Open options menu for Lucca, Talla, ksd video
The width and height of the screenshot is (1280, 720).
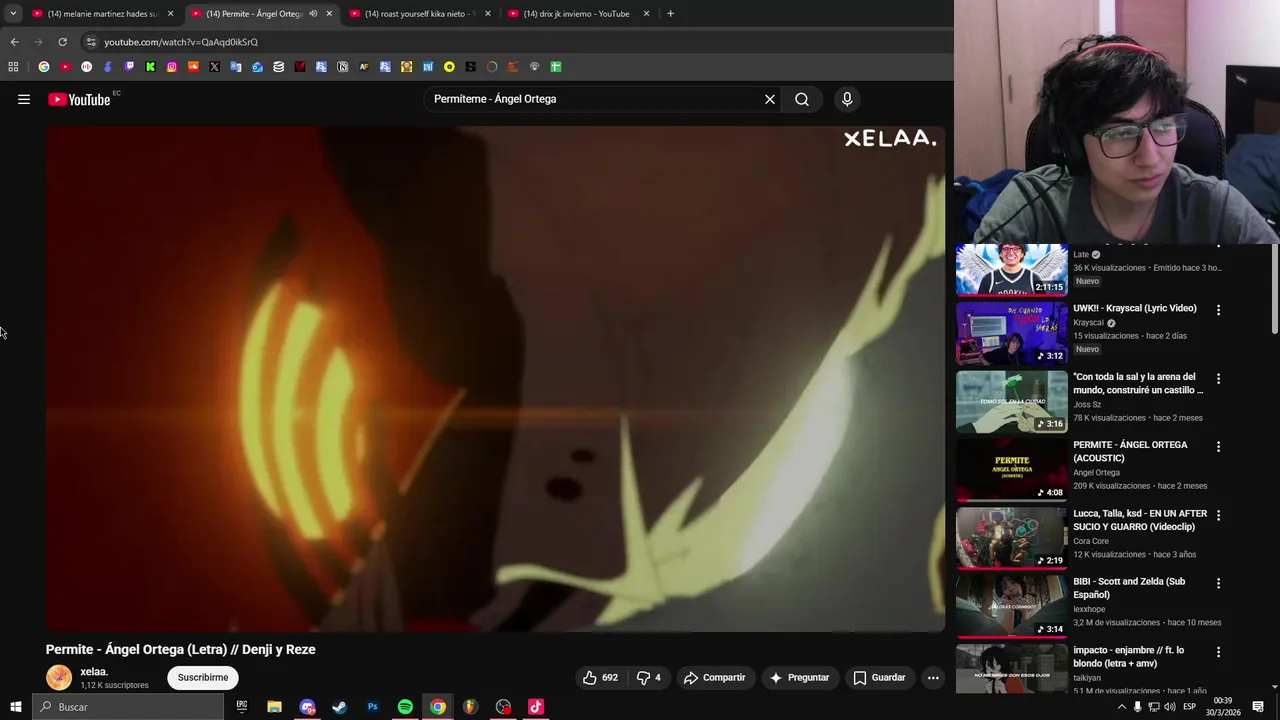click(x=1218, y=515)
